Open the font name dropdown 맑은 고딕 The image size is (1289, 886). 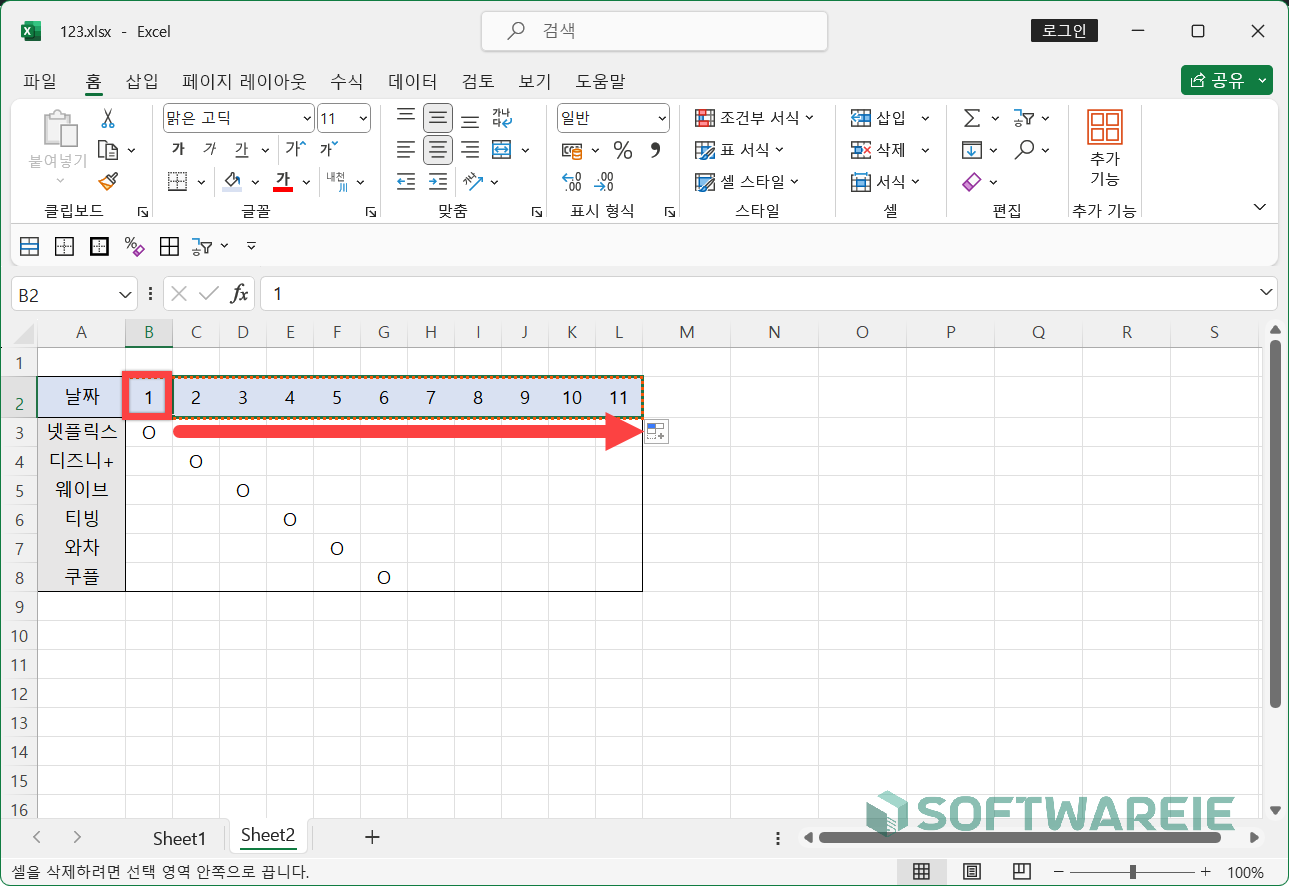click(307, 118)
